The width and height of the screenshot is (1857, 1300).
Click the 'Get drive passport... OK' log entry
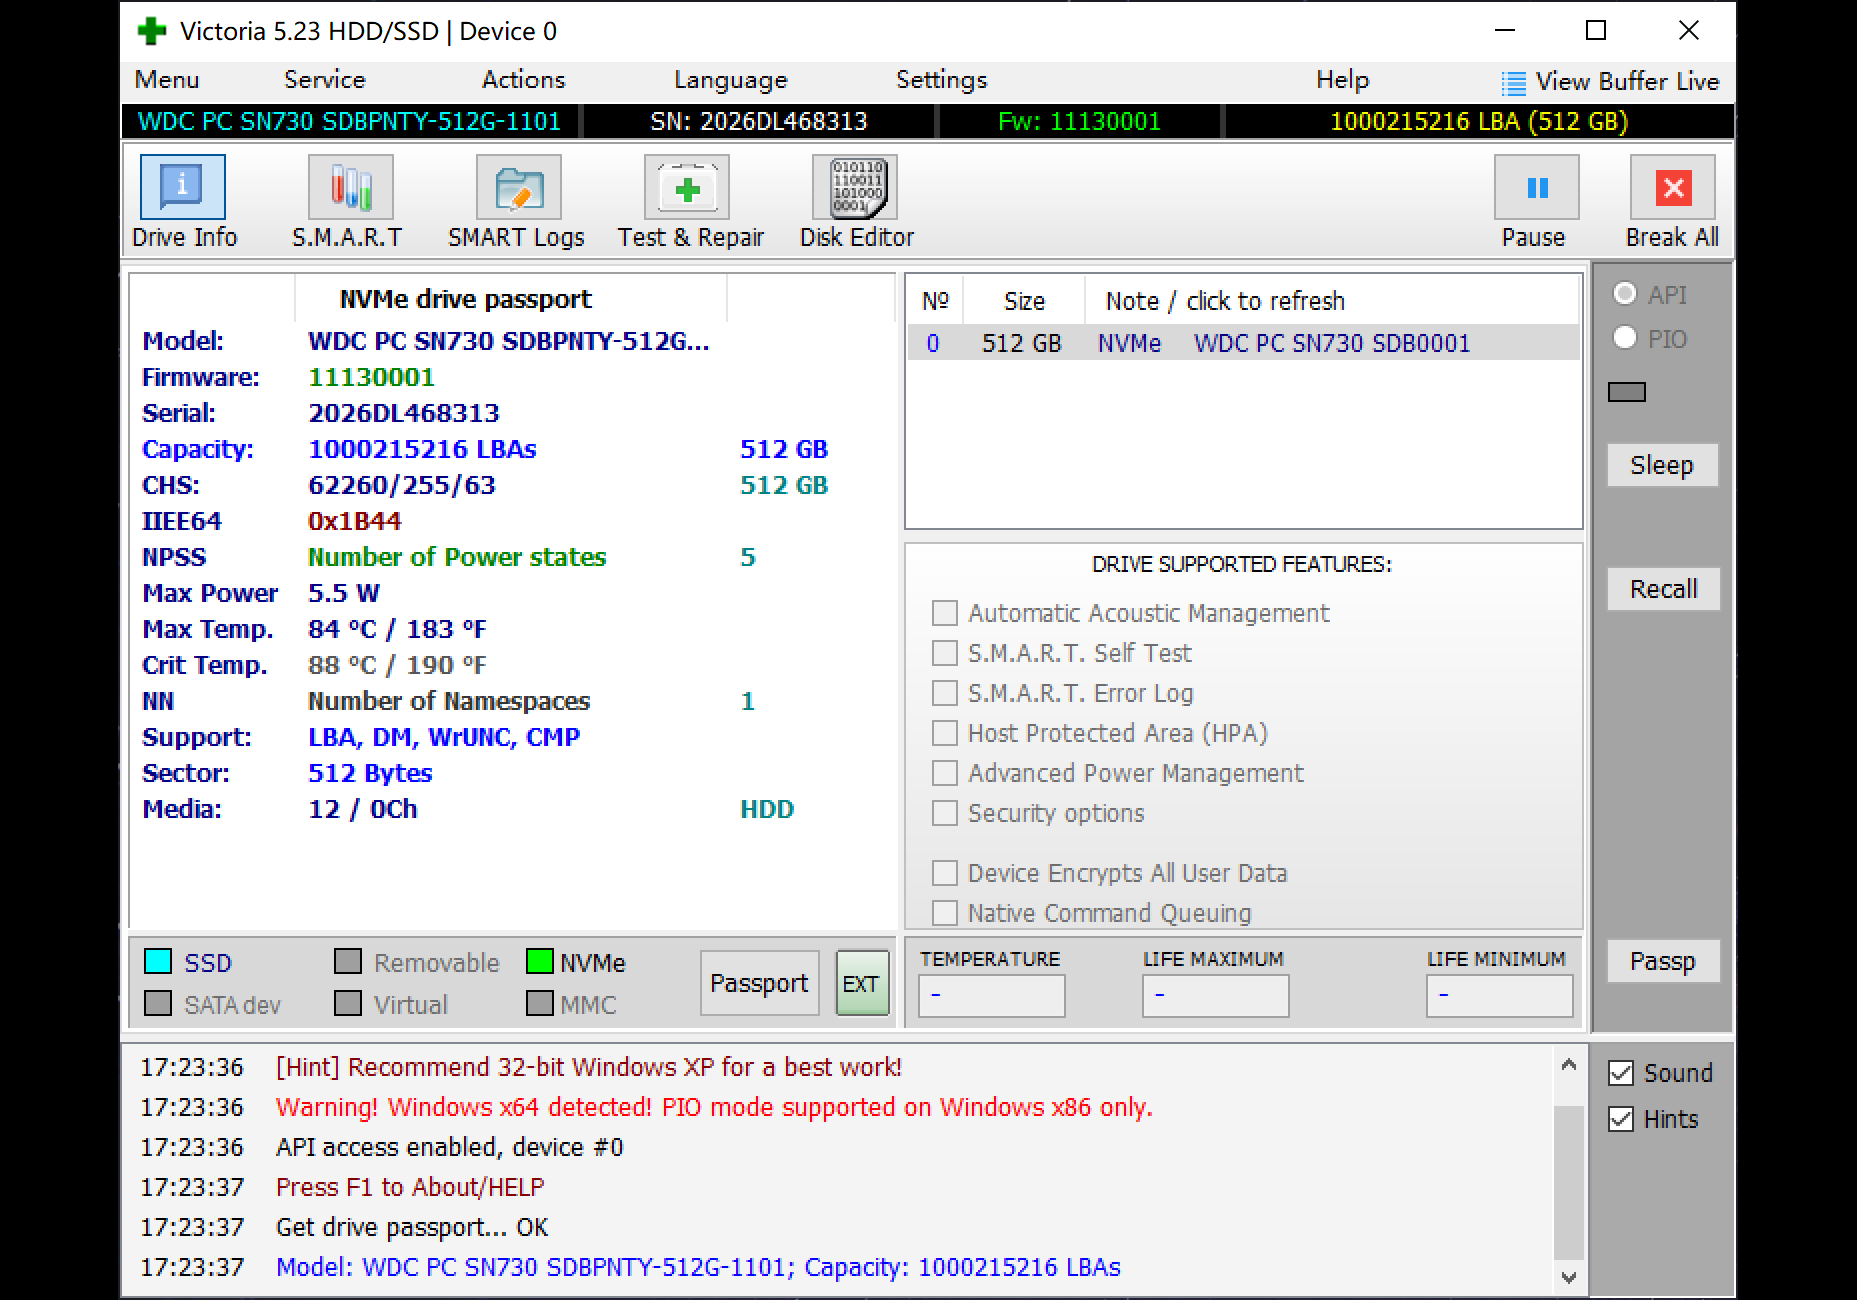(412, 1227)
